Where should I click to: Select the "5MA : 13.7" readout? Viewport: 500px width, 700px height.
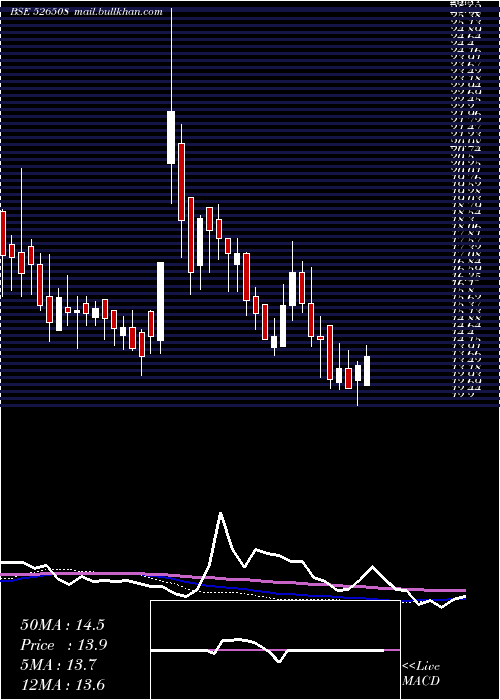[x=58, y=665]
